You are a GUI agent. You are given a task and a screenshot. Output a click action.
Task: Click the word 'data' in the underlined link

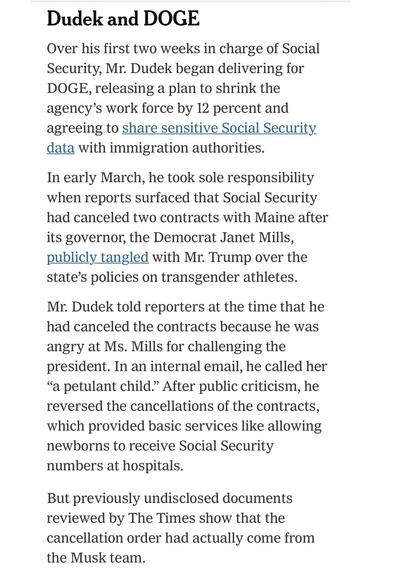[x=60, y=148]
